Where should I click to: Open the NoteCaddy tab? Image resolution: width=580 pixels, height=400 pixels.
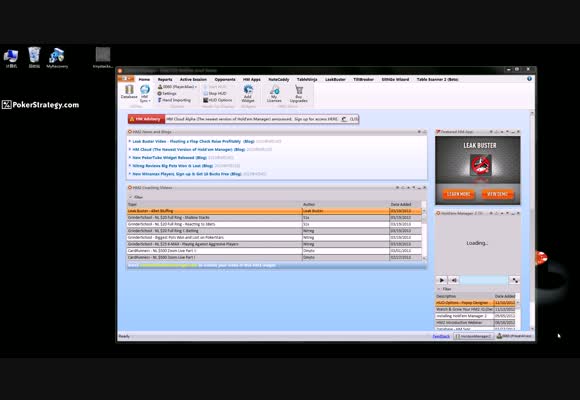(279, 80)
